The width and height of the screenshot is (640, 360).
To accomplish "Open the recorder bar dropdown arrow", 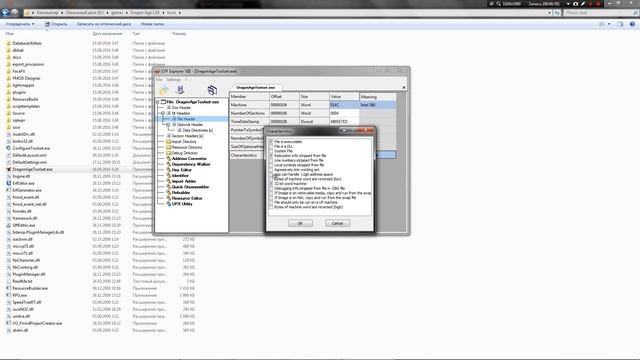I will click(568, 4).
